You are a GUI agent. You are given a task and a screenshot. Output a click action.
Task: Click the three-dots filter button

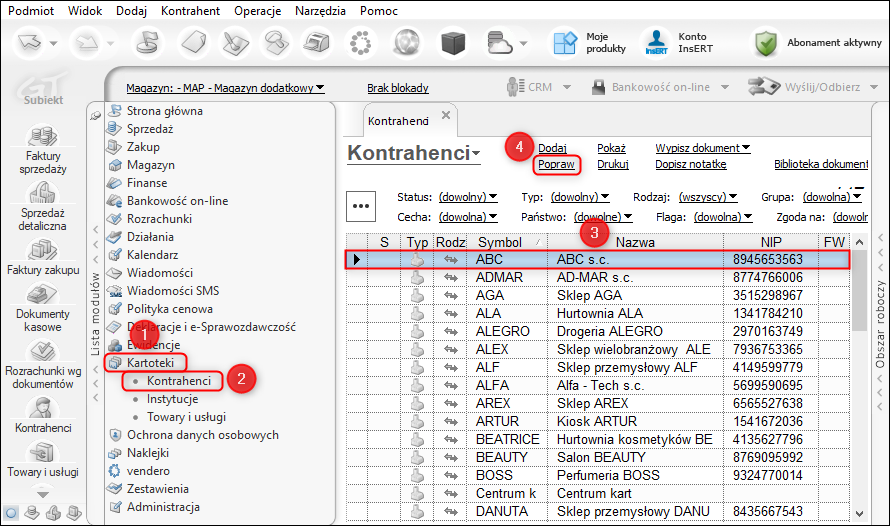click(x=361, y=205)
